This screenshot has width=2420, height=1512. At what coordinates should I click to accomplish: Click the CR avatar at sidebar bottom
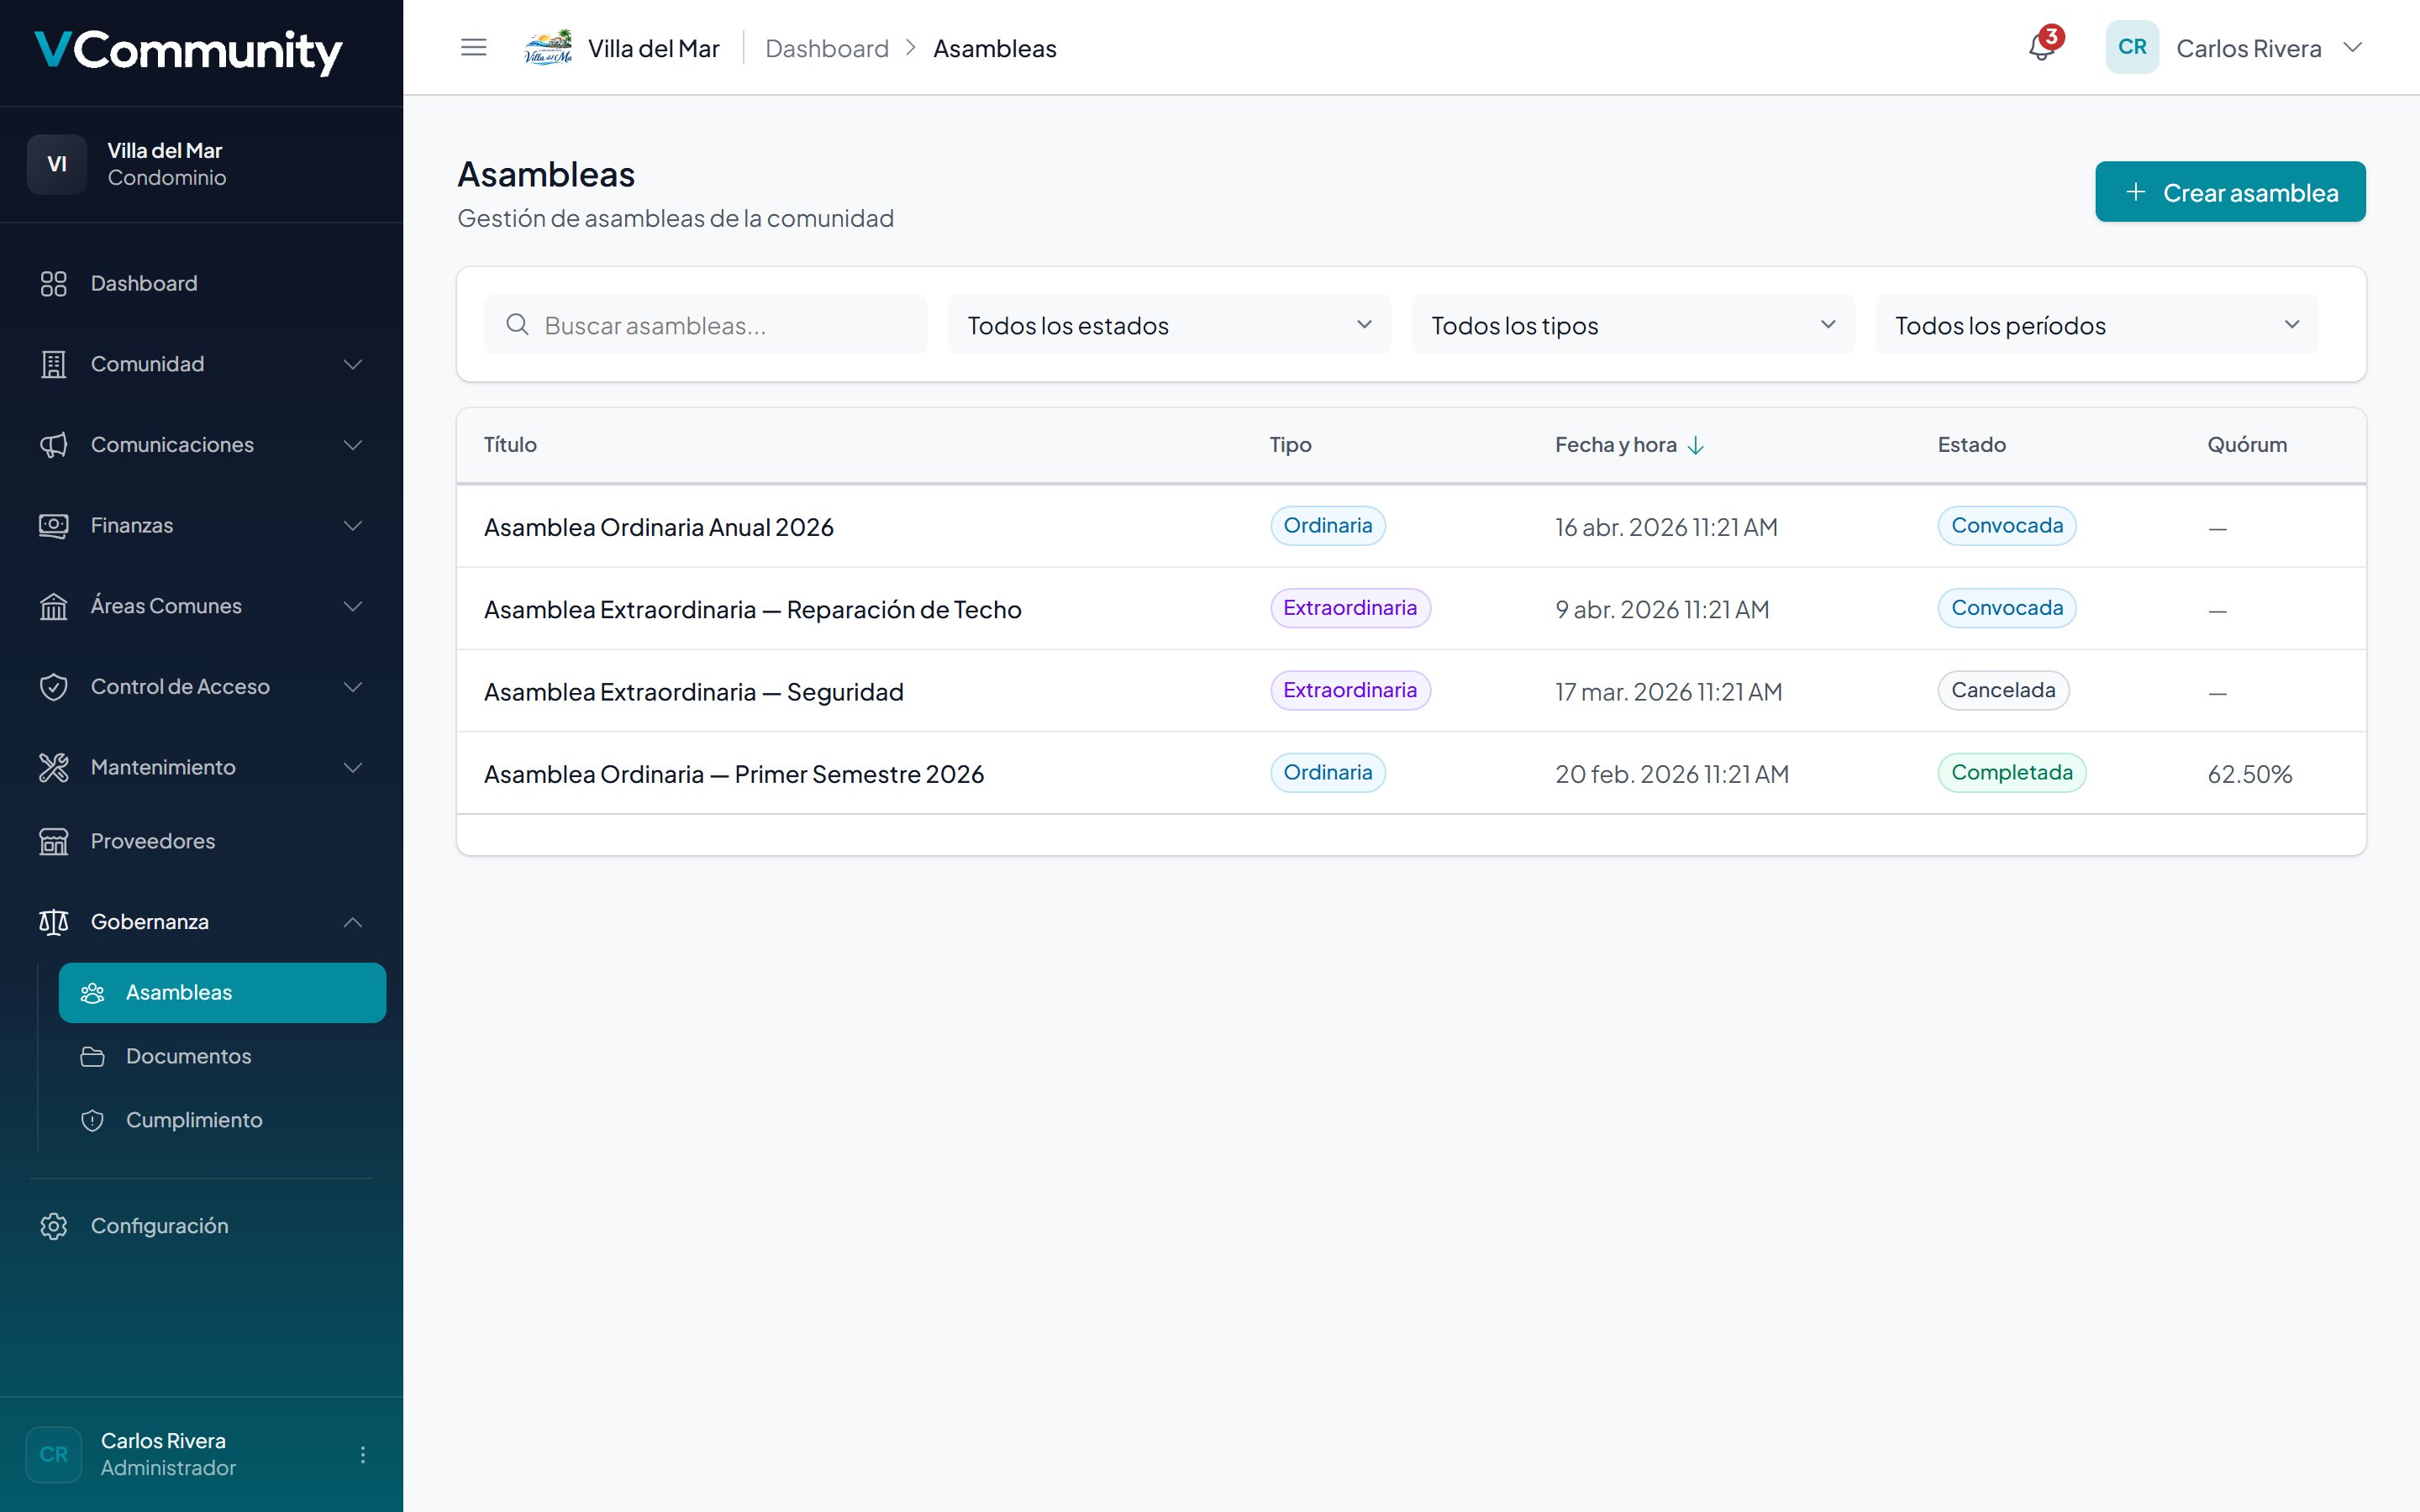point(53,1454)
